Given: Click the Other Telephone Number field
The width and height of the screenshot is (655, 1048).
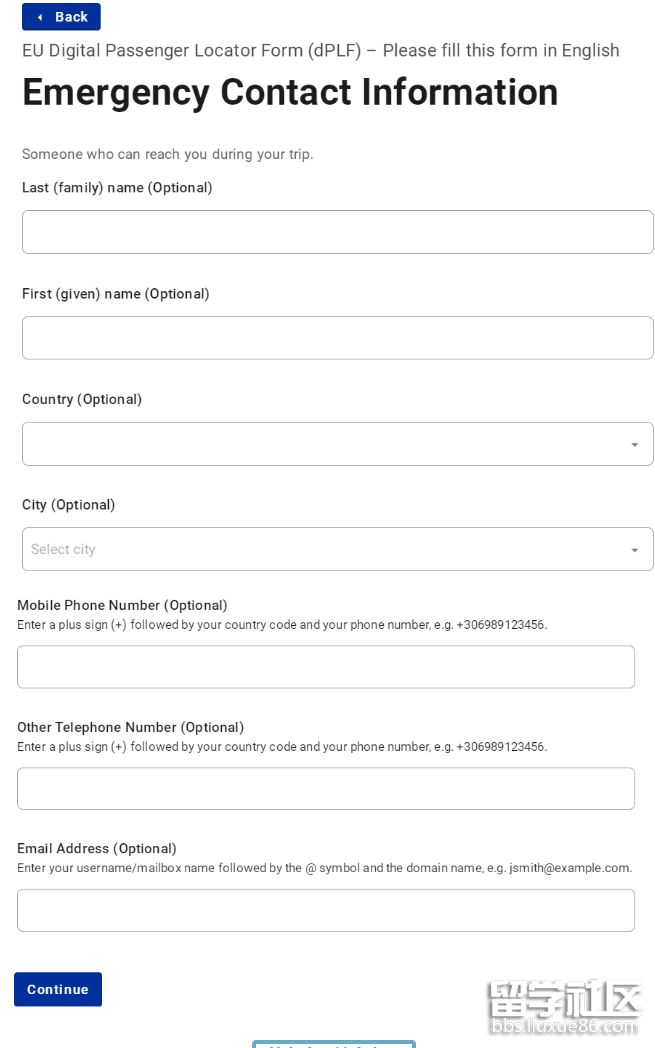Looking at the screenshot, I should [x=325, y=788].
